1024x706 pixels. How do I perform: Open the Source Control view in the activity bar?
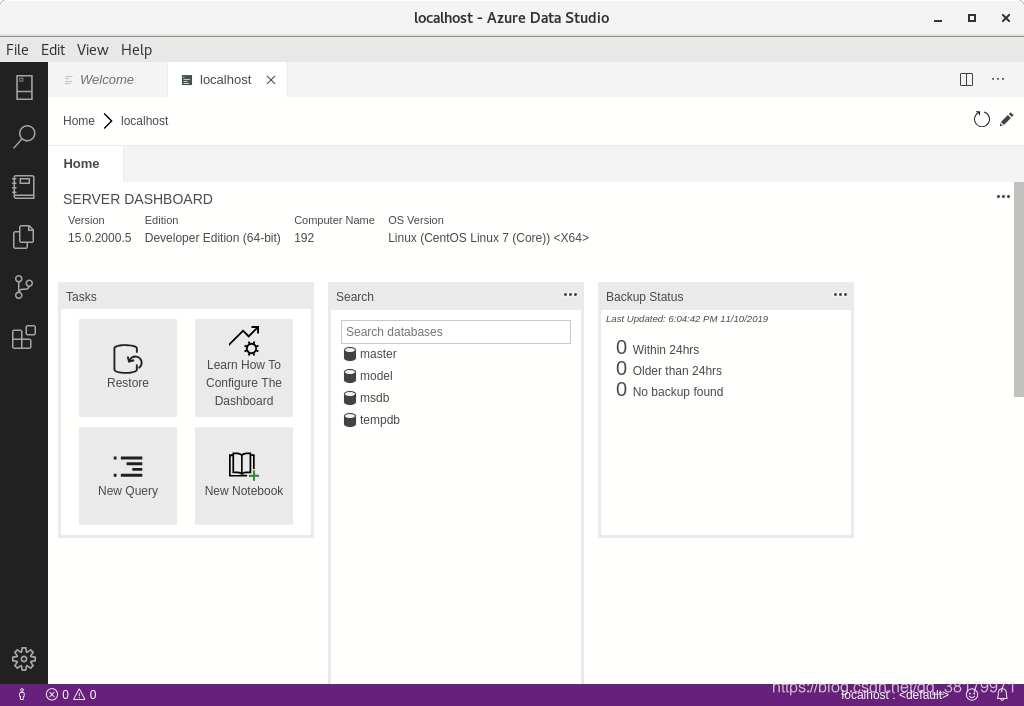24,287
